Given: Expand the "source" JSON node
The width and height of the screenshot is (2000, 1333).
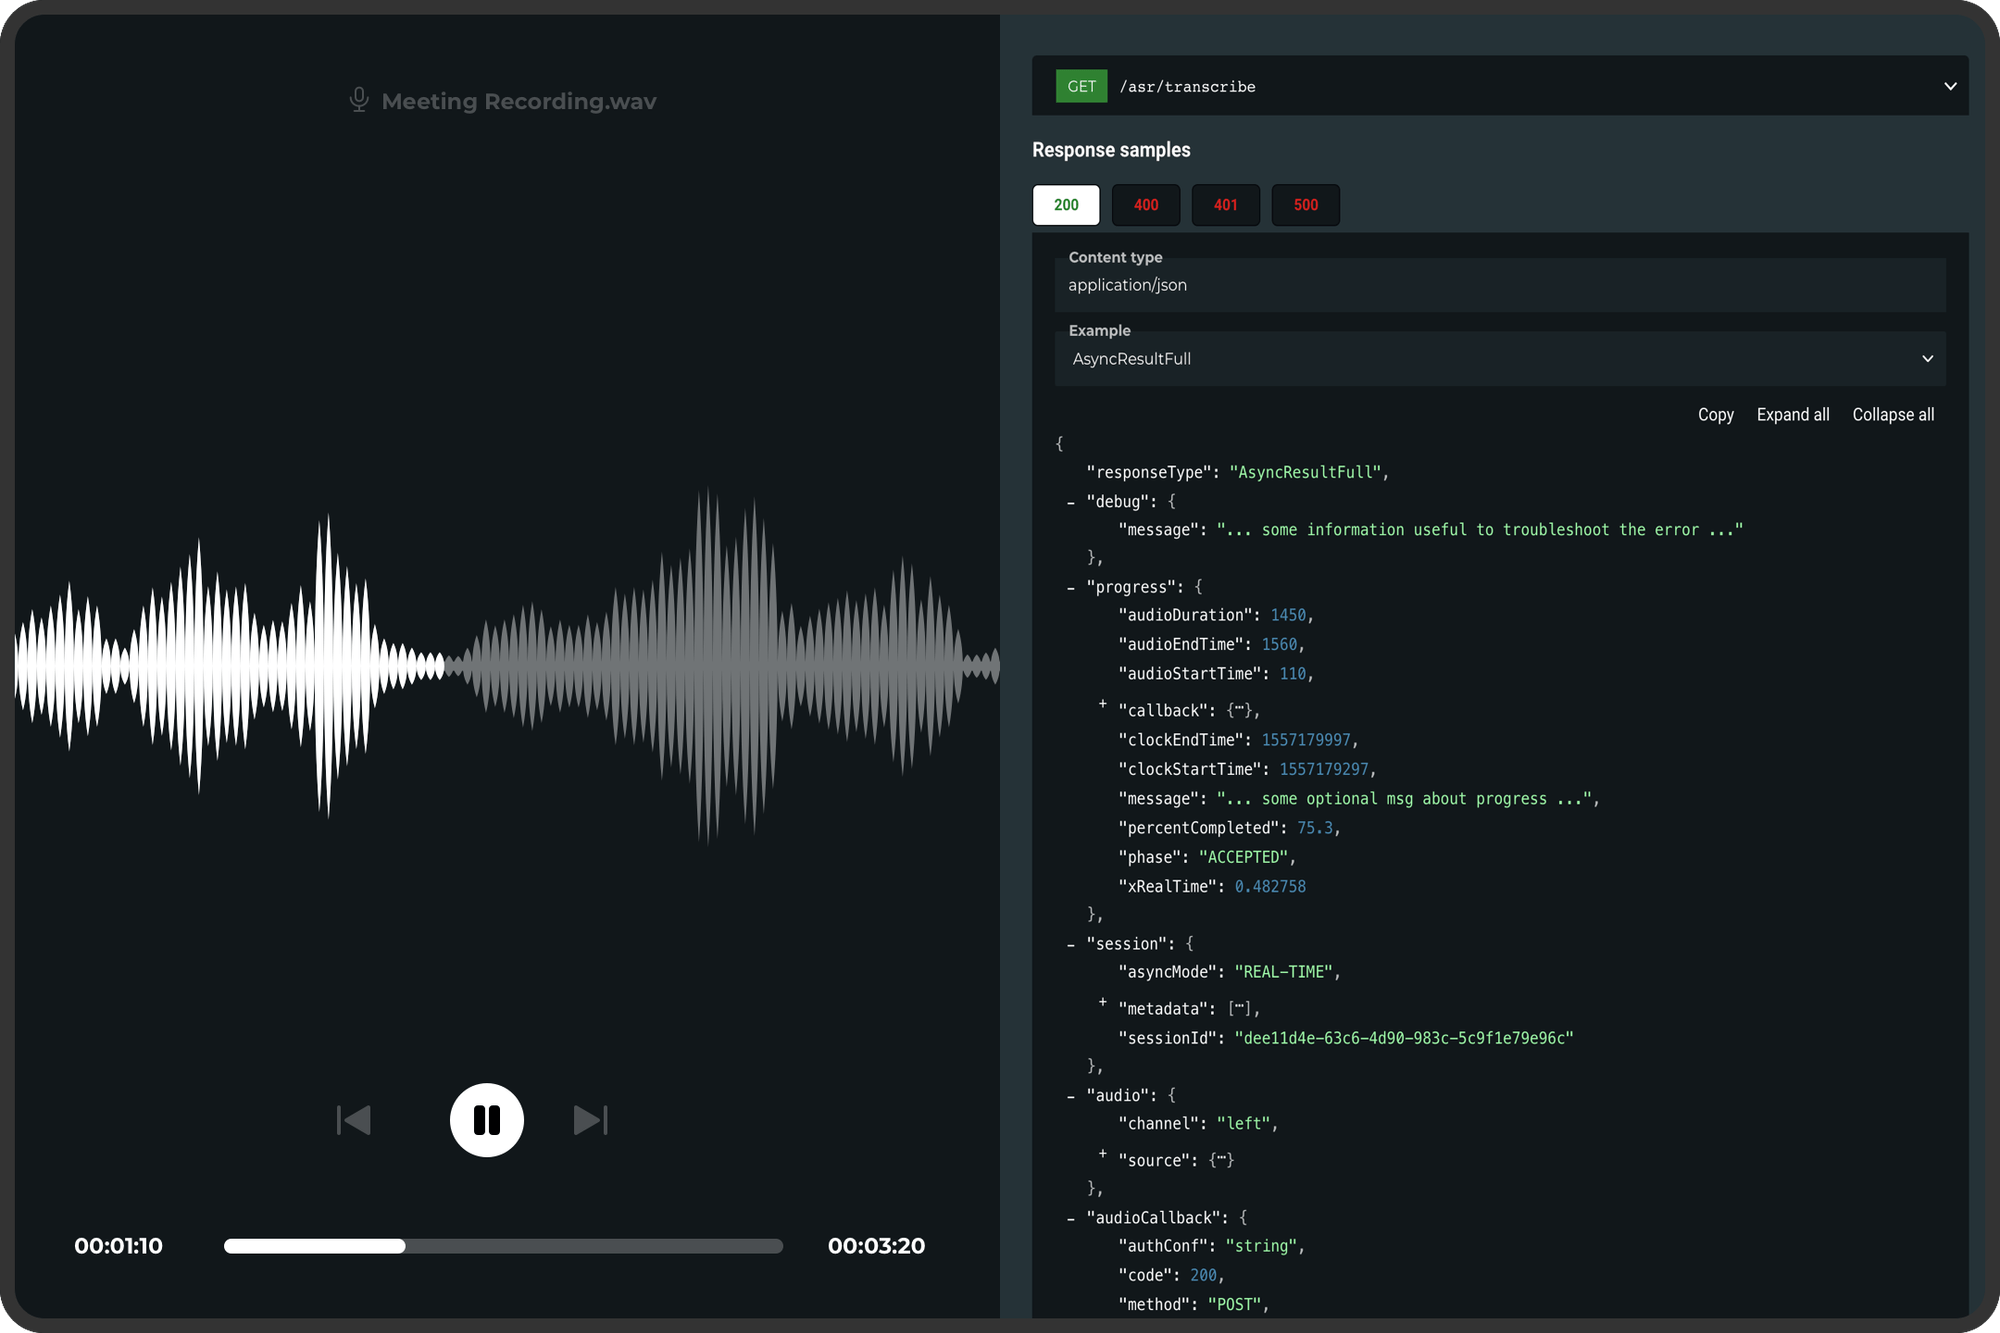Looking at the screenshot, I should pos(1103,1154).
